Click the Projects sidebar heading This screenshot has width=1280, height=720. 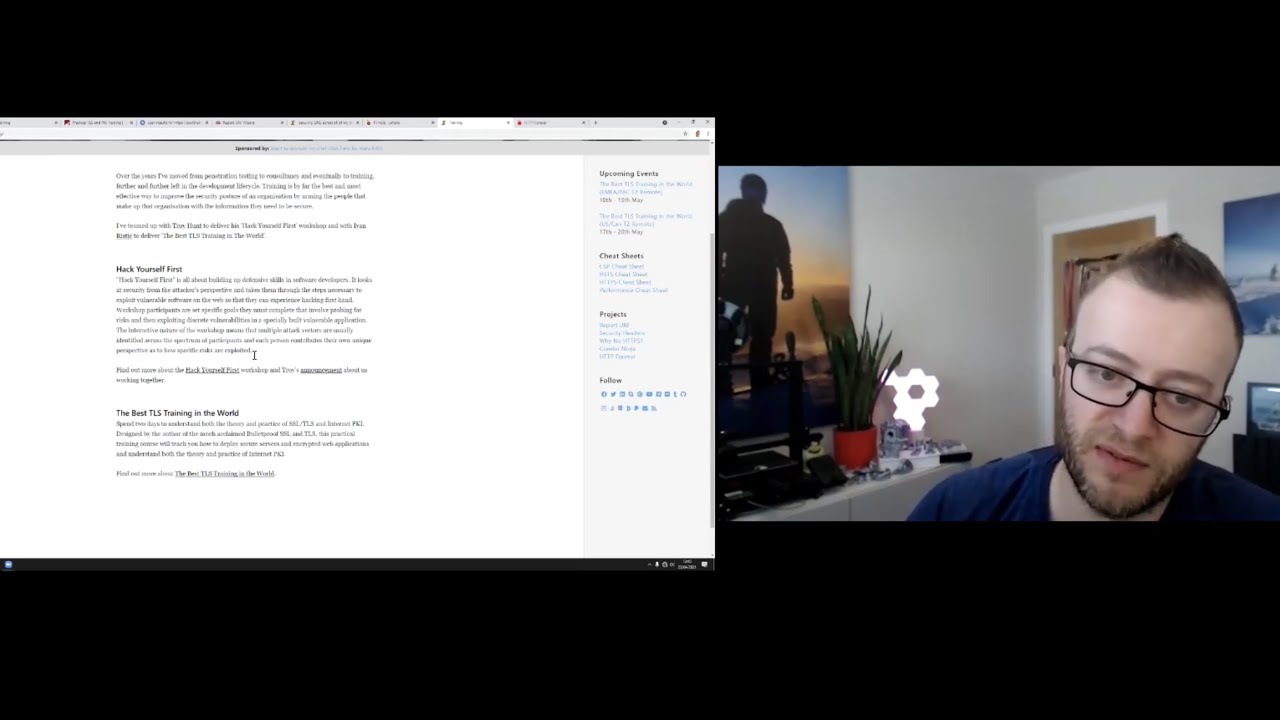click(613, 314)
